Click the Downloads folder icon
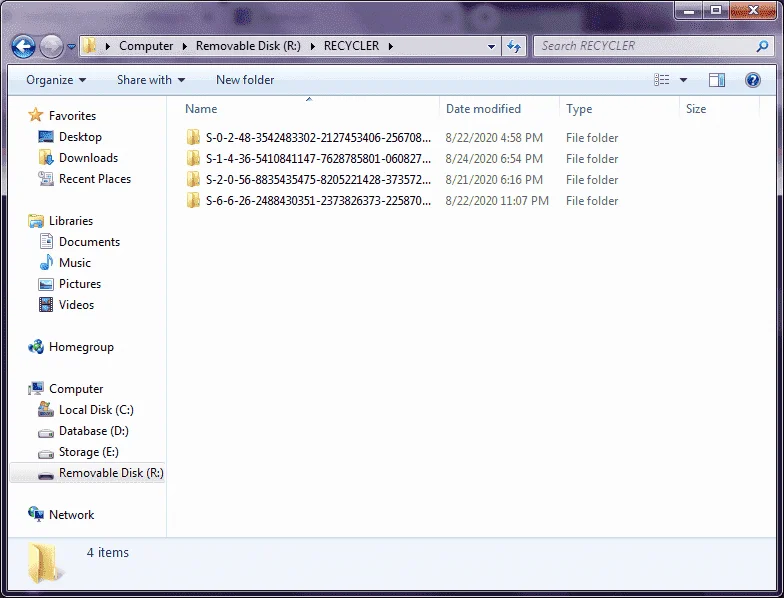 [x=46, y=158]
